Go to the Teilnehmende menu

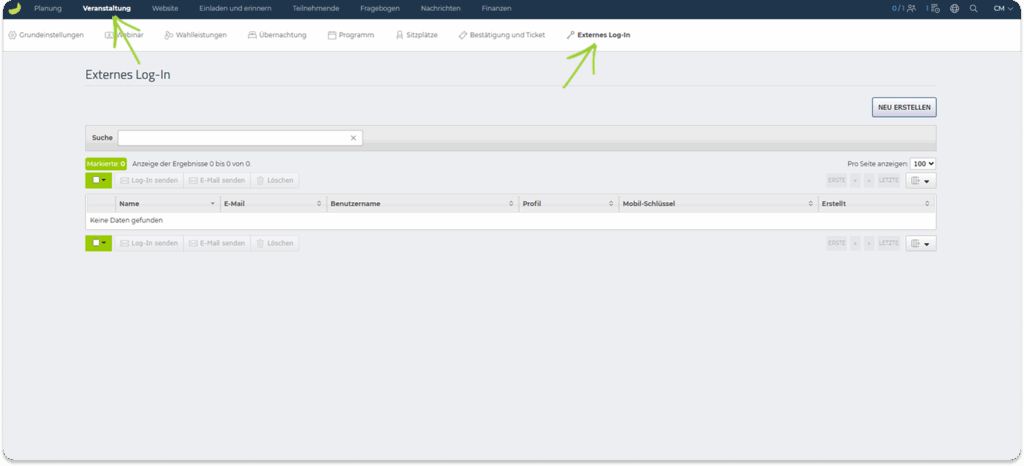click(x=315, y=9)
